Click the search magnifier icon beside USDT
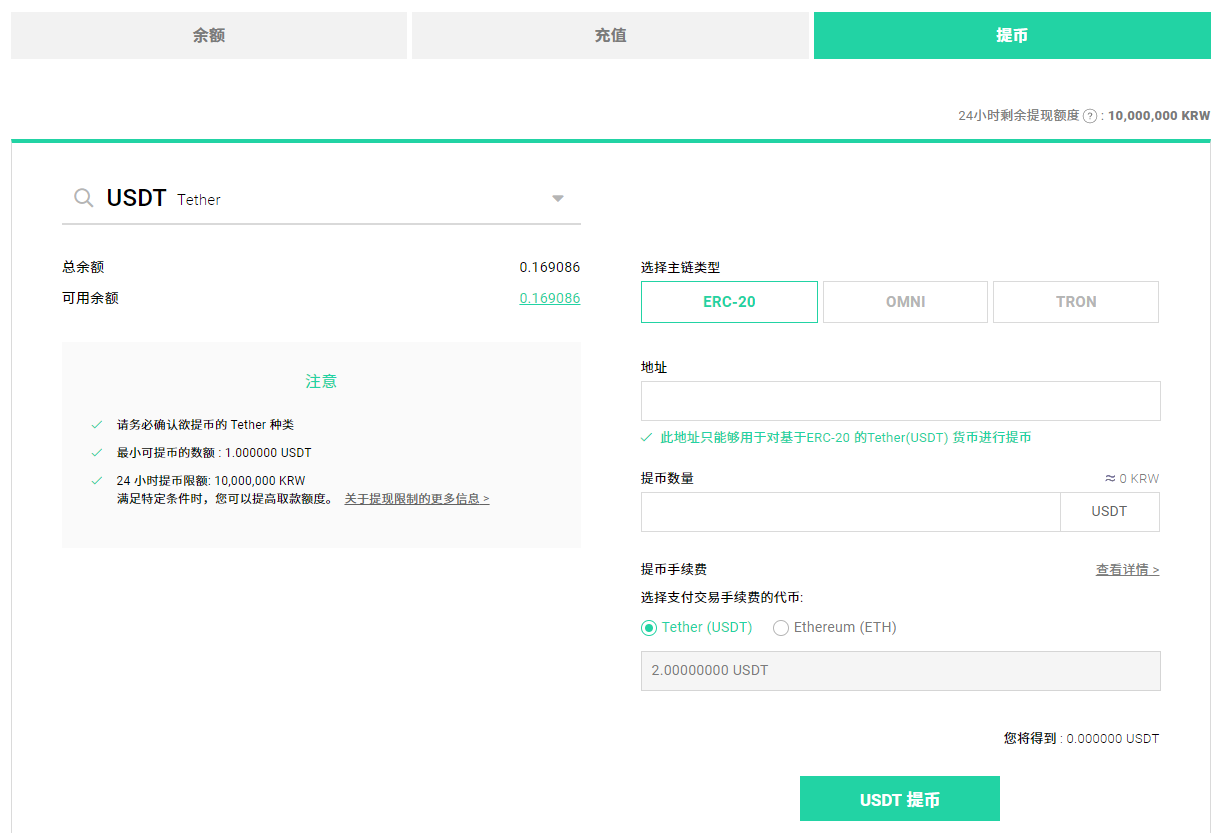 [84, 198]
